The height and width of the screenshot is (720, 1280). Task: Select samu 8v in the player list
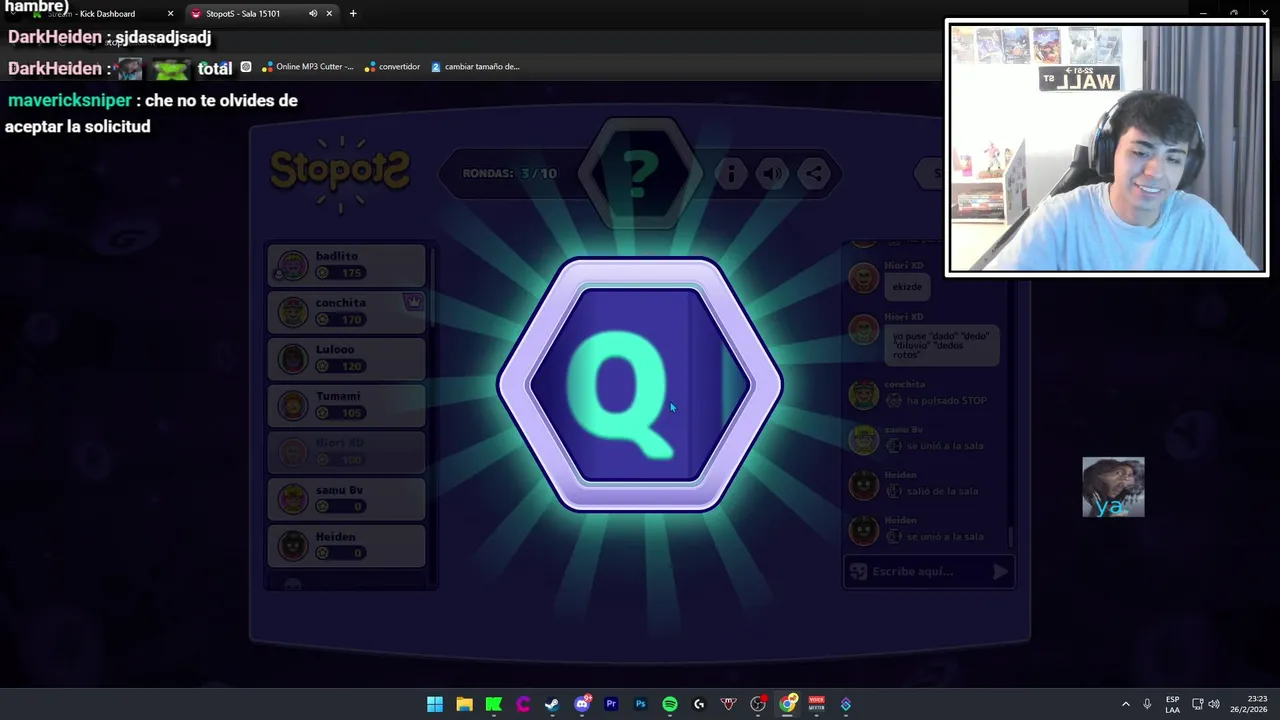(347, 498)
